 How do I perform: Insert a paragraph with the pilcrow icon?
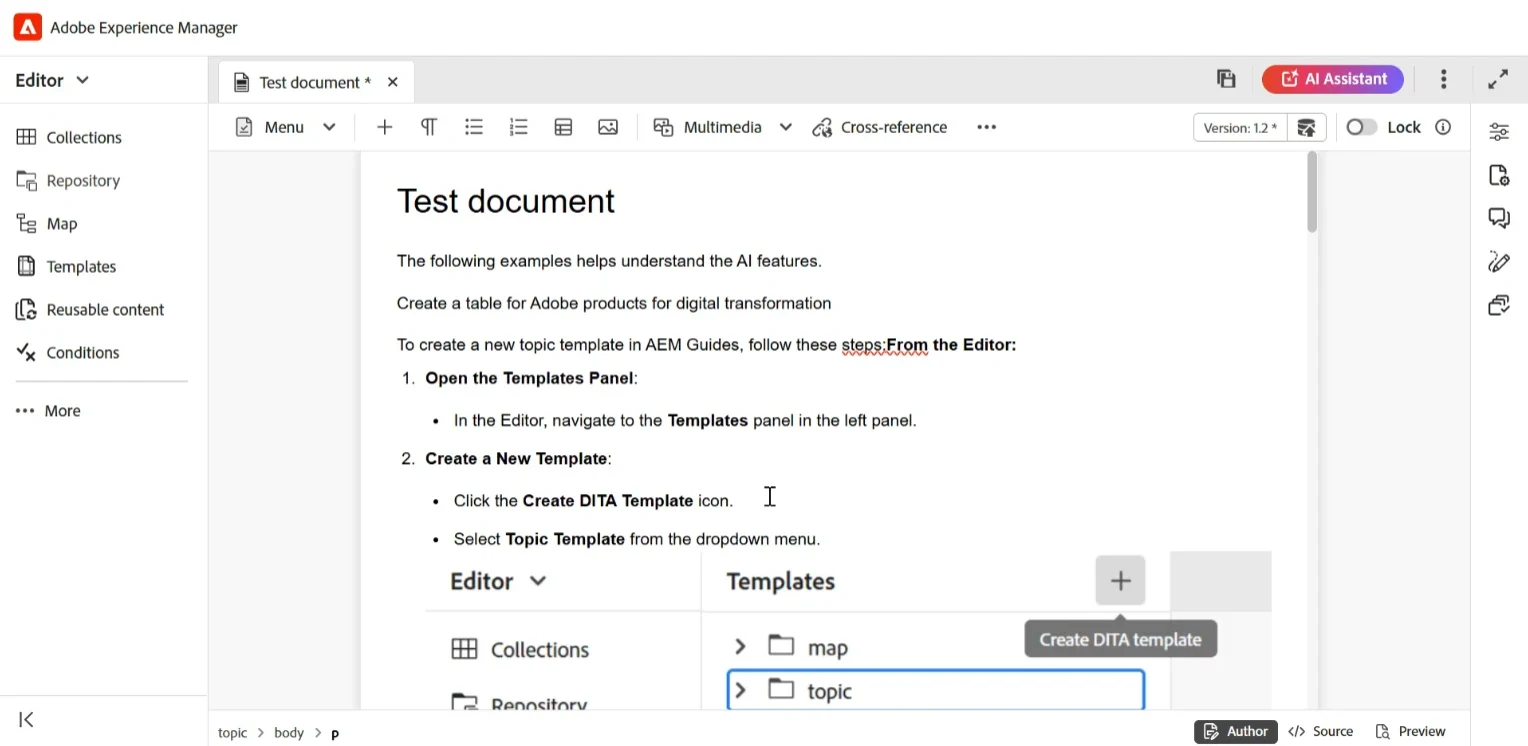coord(428,127)
